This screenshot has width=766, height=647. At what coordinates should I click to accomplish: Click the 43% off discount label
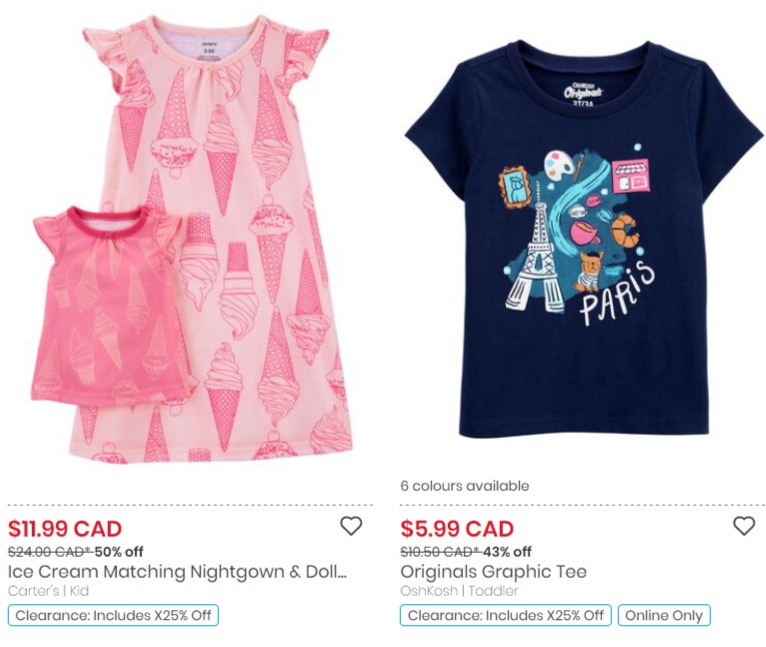(507, 552)
